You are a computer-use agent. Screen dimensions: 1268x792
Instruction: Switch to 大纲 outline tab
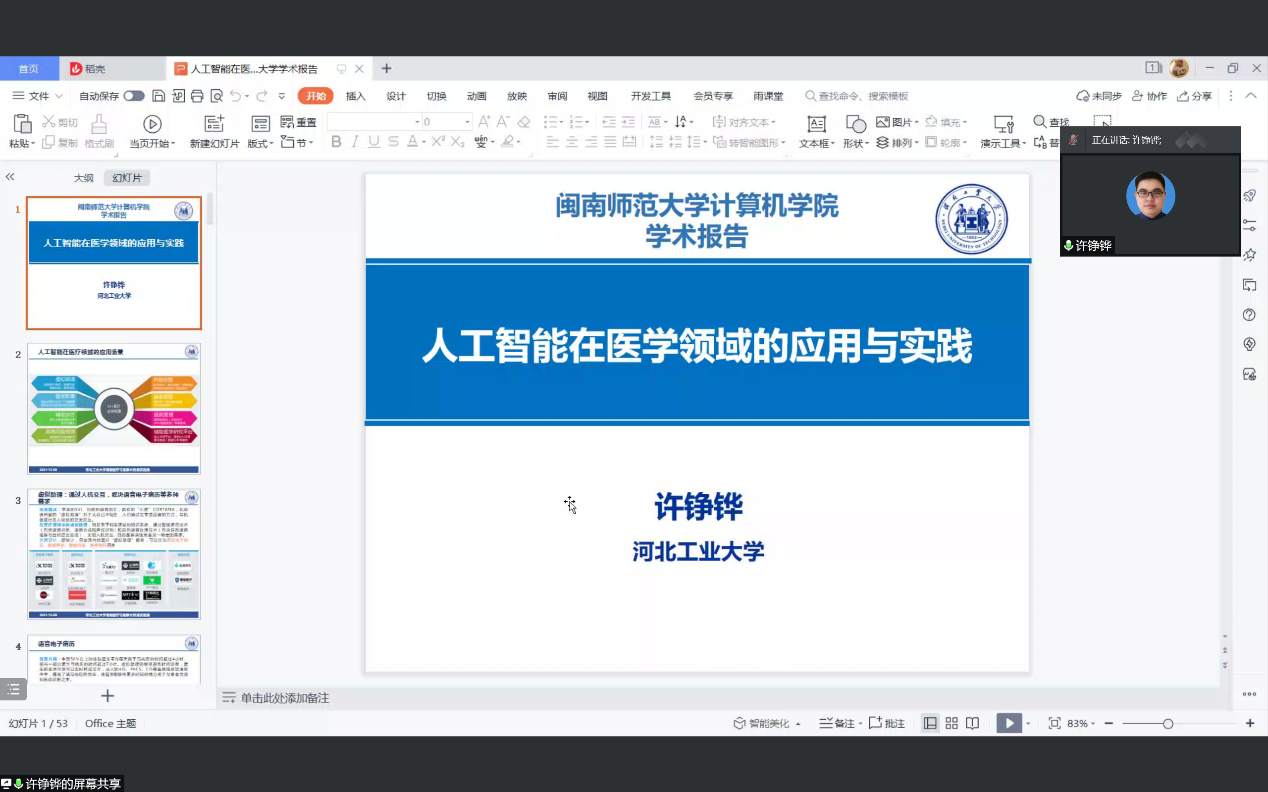tap(83, 178)
